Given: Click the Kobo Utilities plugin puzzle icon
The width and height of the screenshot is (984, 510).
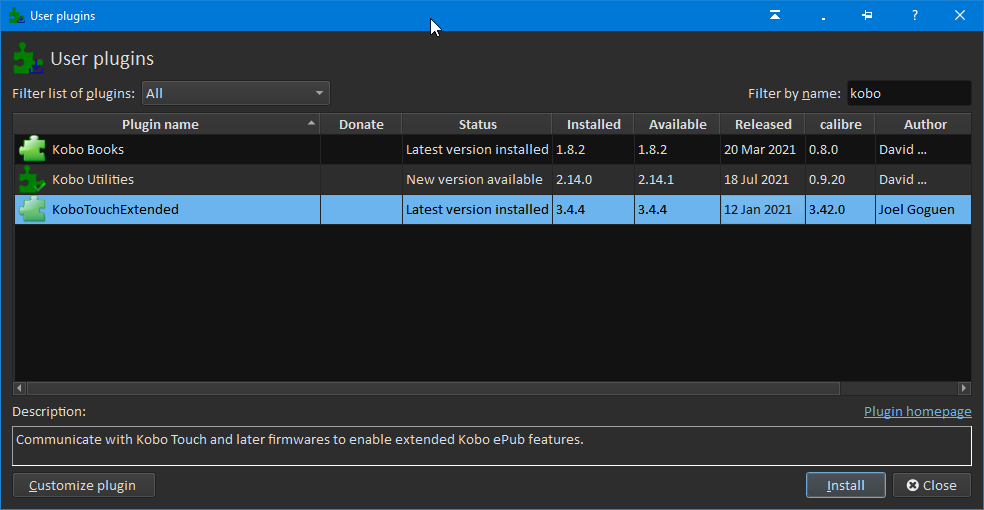Looking at the screenshot, I should point(32,179).
